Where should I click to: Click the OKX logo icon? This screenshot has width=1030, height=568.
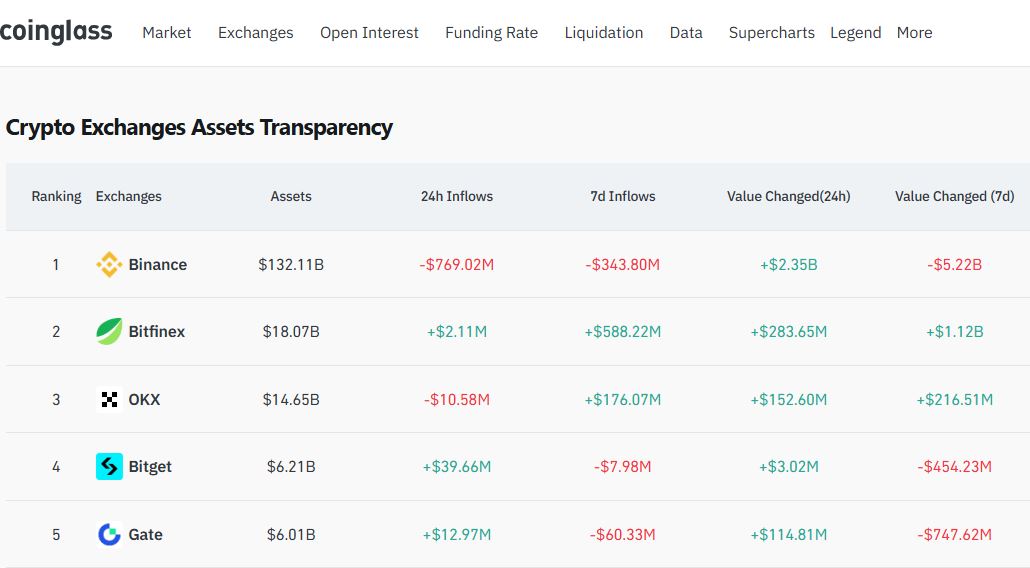[109, 399]
